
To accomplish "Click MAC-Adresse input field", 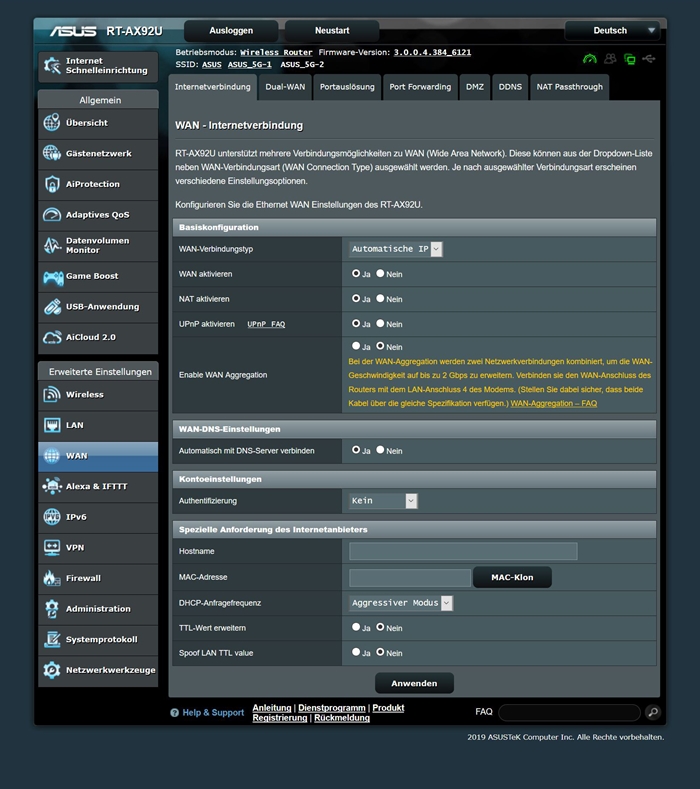I will [x=410, y=578].
